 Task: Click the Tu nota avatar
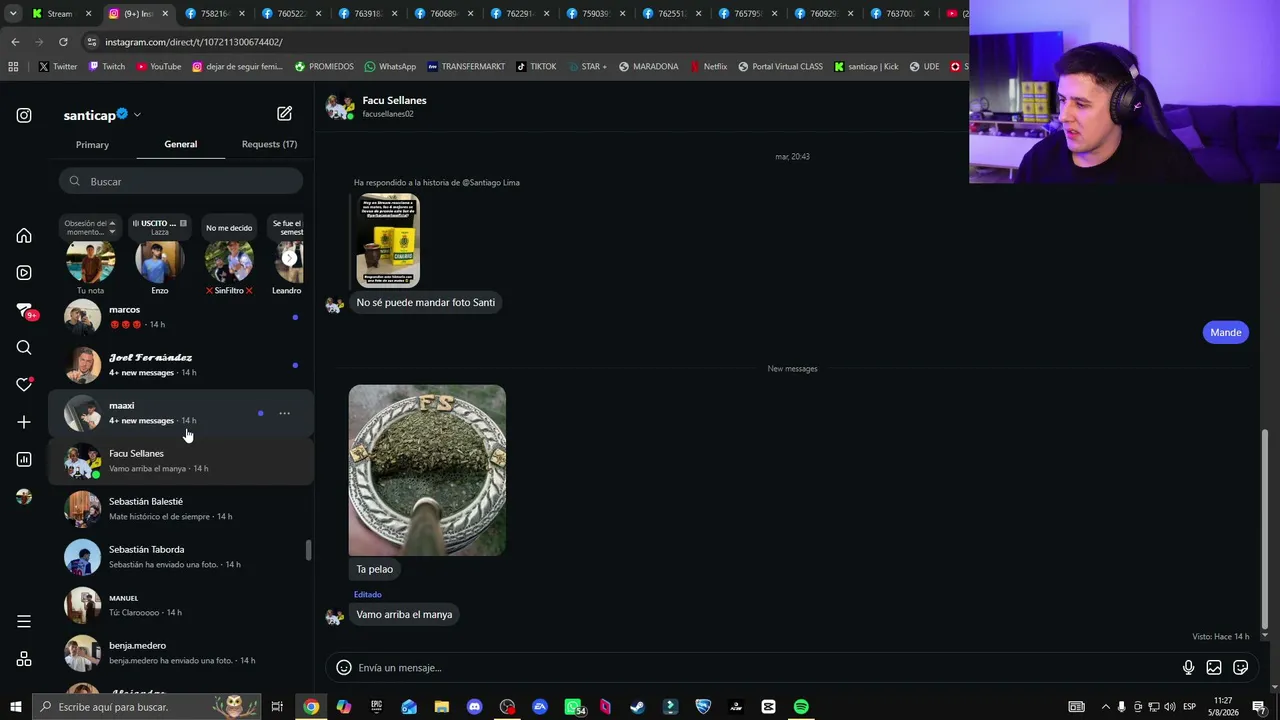[x=90, y=261]
